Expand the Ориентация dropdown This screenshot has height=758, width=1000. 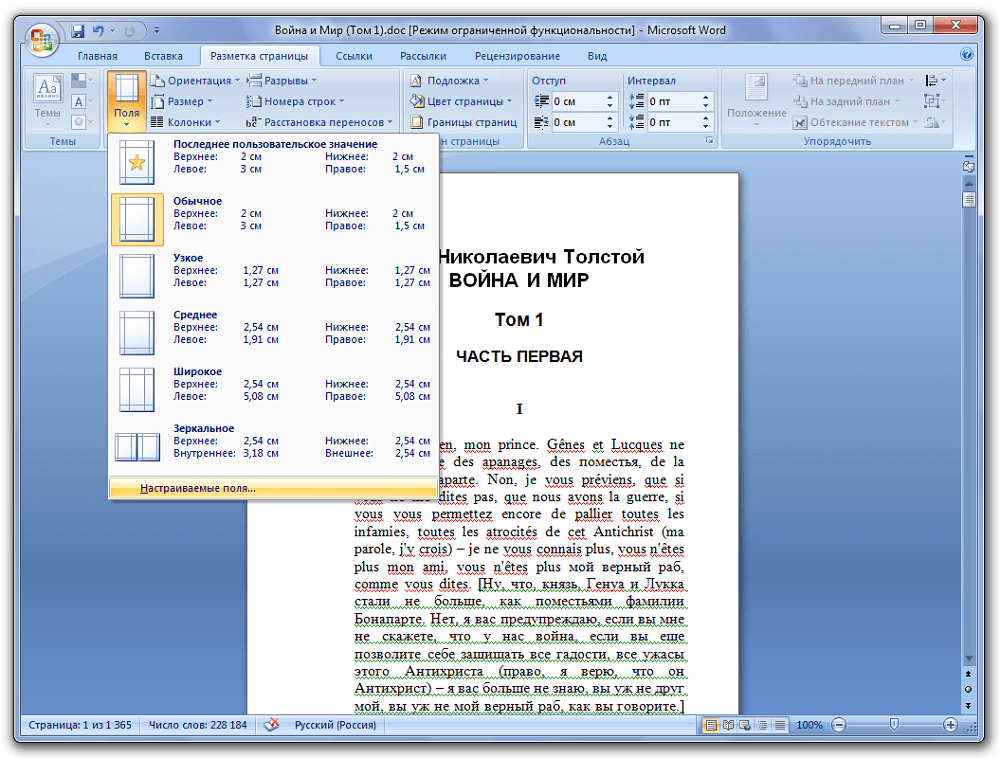(x=196, y=81)
